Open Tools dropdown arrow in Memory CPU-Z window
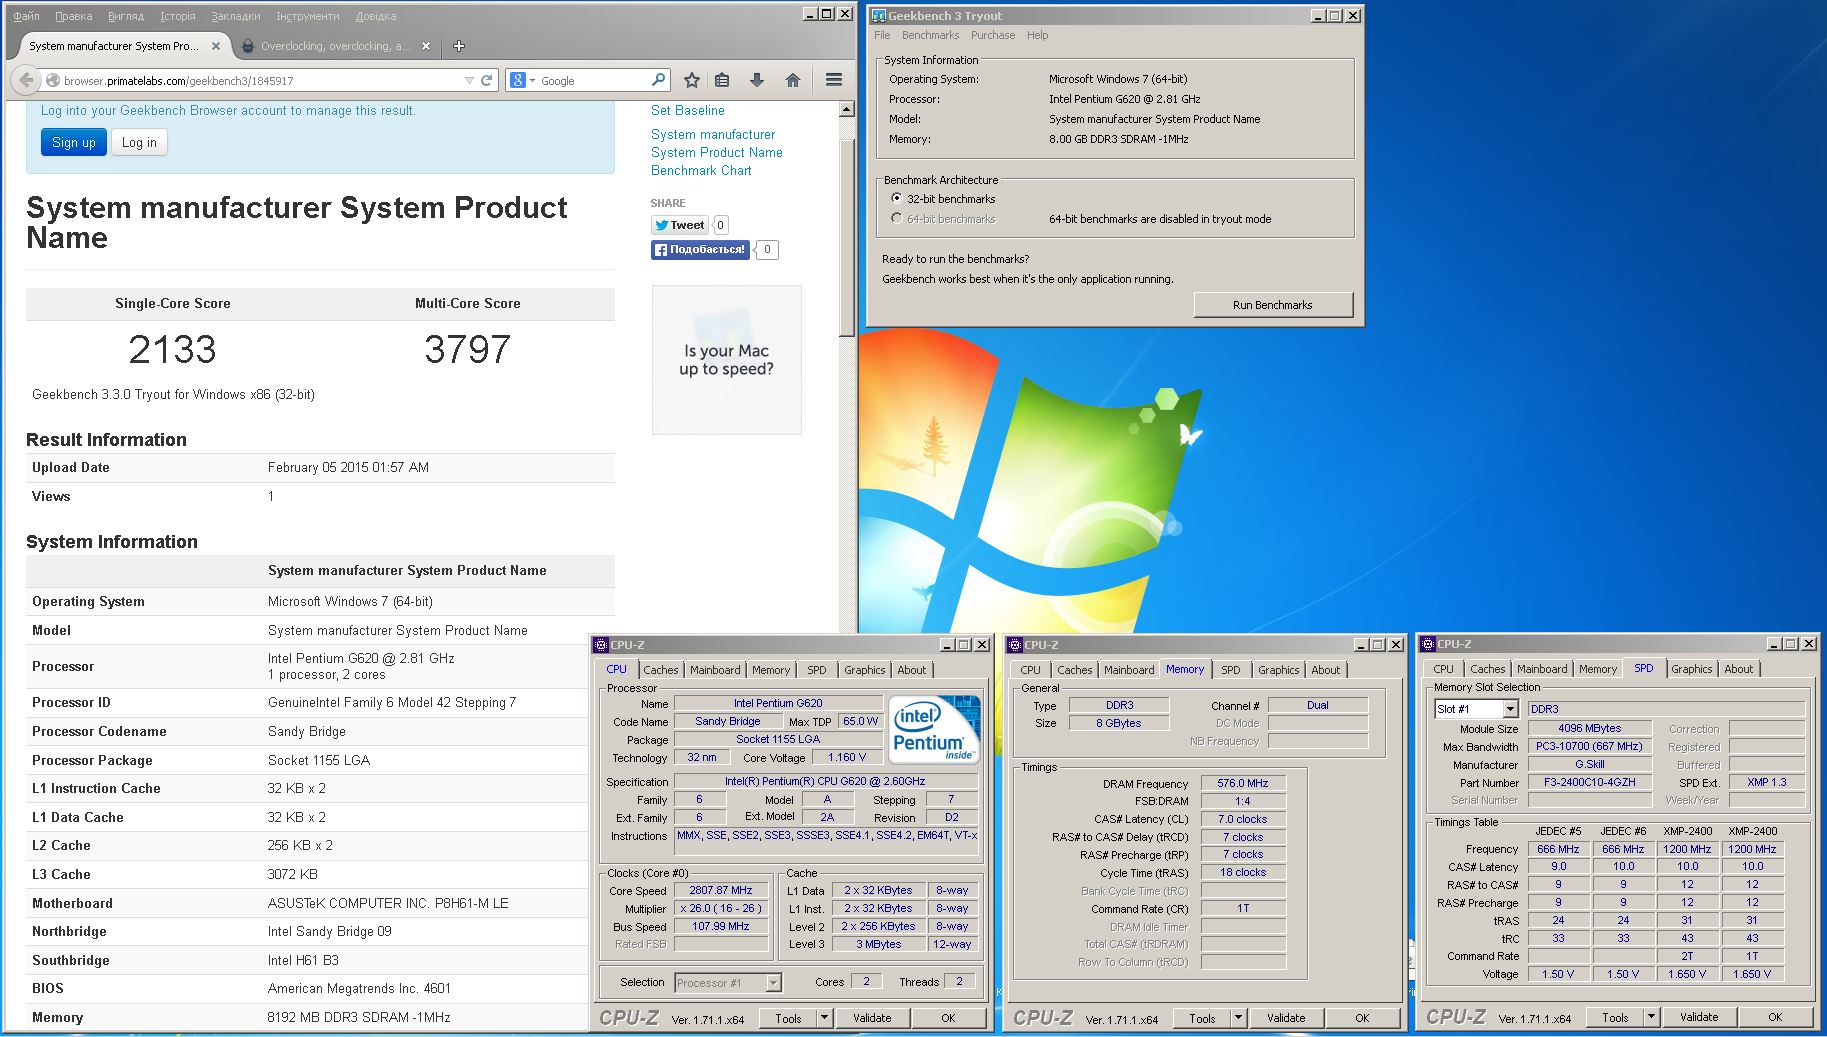This screenshot has width=1827, height=1037. [x=1239, y=1018]
